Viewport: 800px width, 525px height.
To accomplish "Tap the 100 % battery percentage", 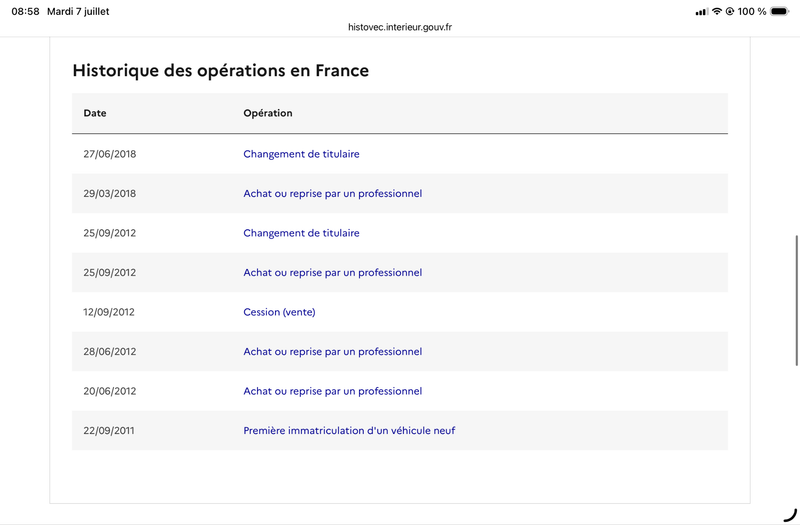I will tap(752, 11).
